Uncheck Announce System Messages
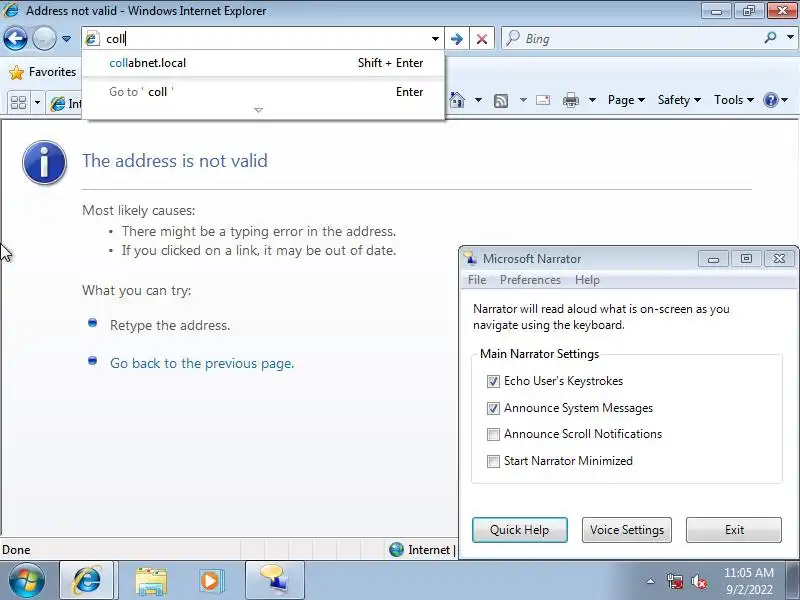Image resolution: width=800 pixels, height=600 pixels. (493, 408)
